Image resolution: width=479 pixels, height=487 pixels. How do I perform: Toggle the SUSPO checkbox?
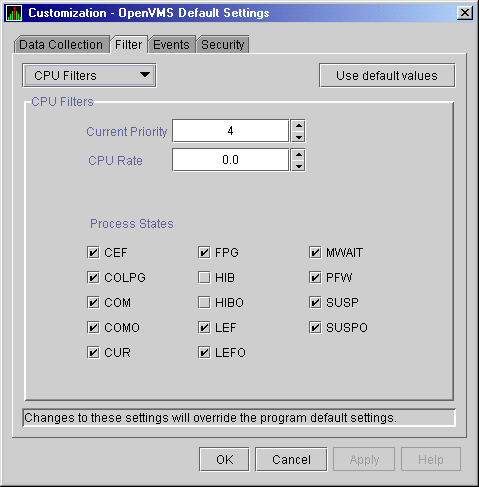click(x=315, y=327)
